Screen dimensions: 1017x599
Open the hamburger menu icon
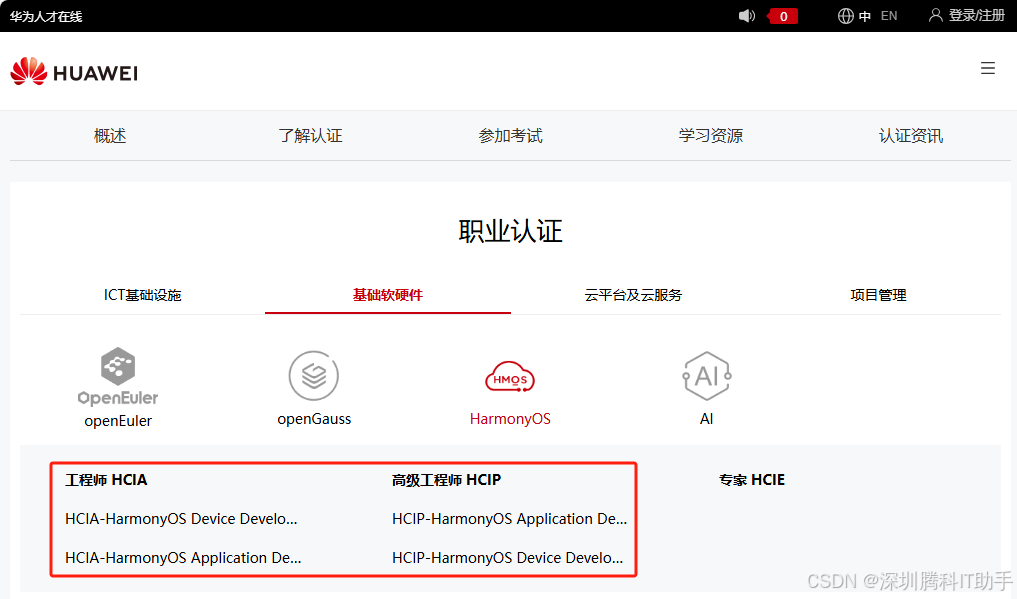[x=987, y=68]
